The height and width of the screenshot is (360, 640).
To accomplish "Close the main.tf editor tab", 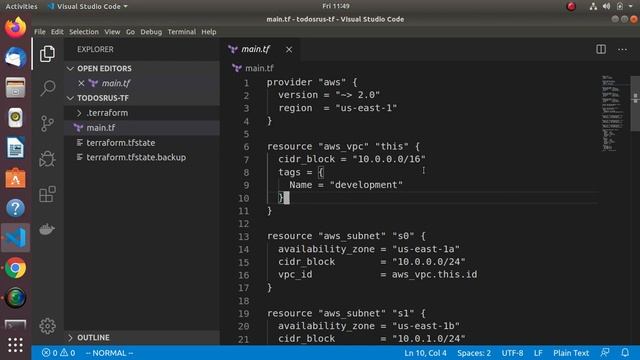I will (289, 49).
